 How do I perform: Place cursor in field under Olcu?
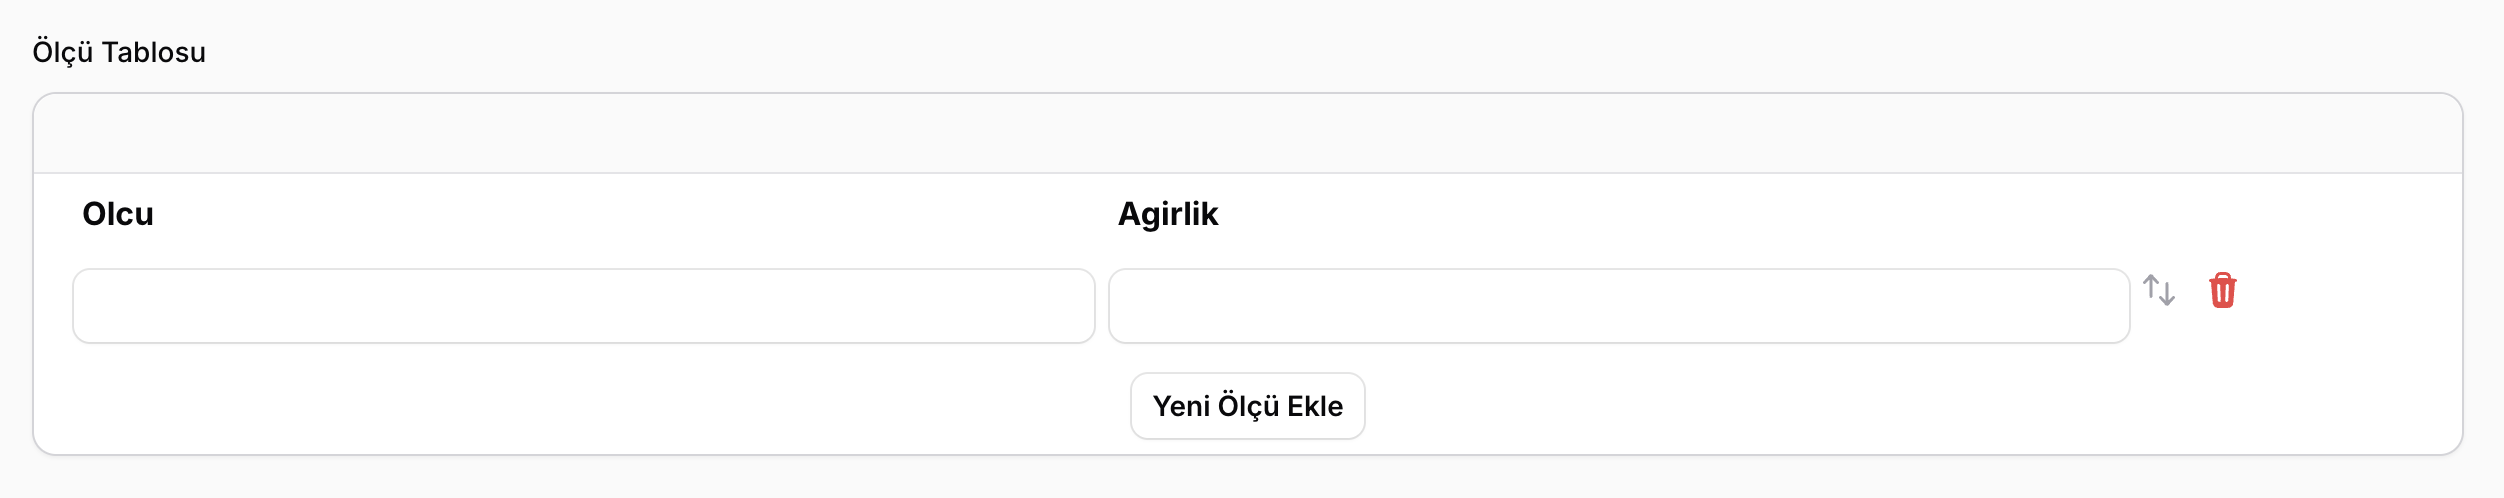point(584,306)
